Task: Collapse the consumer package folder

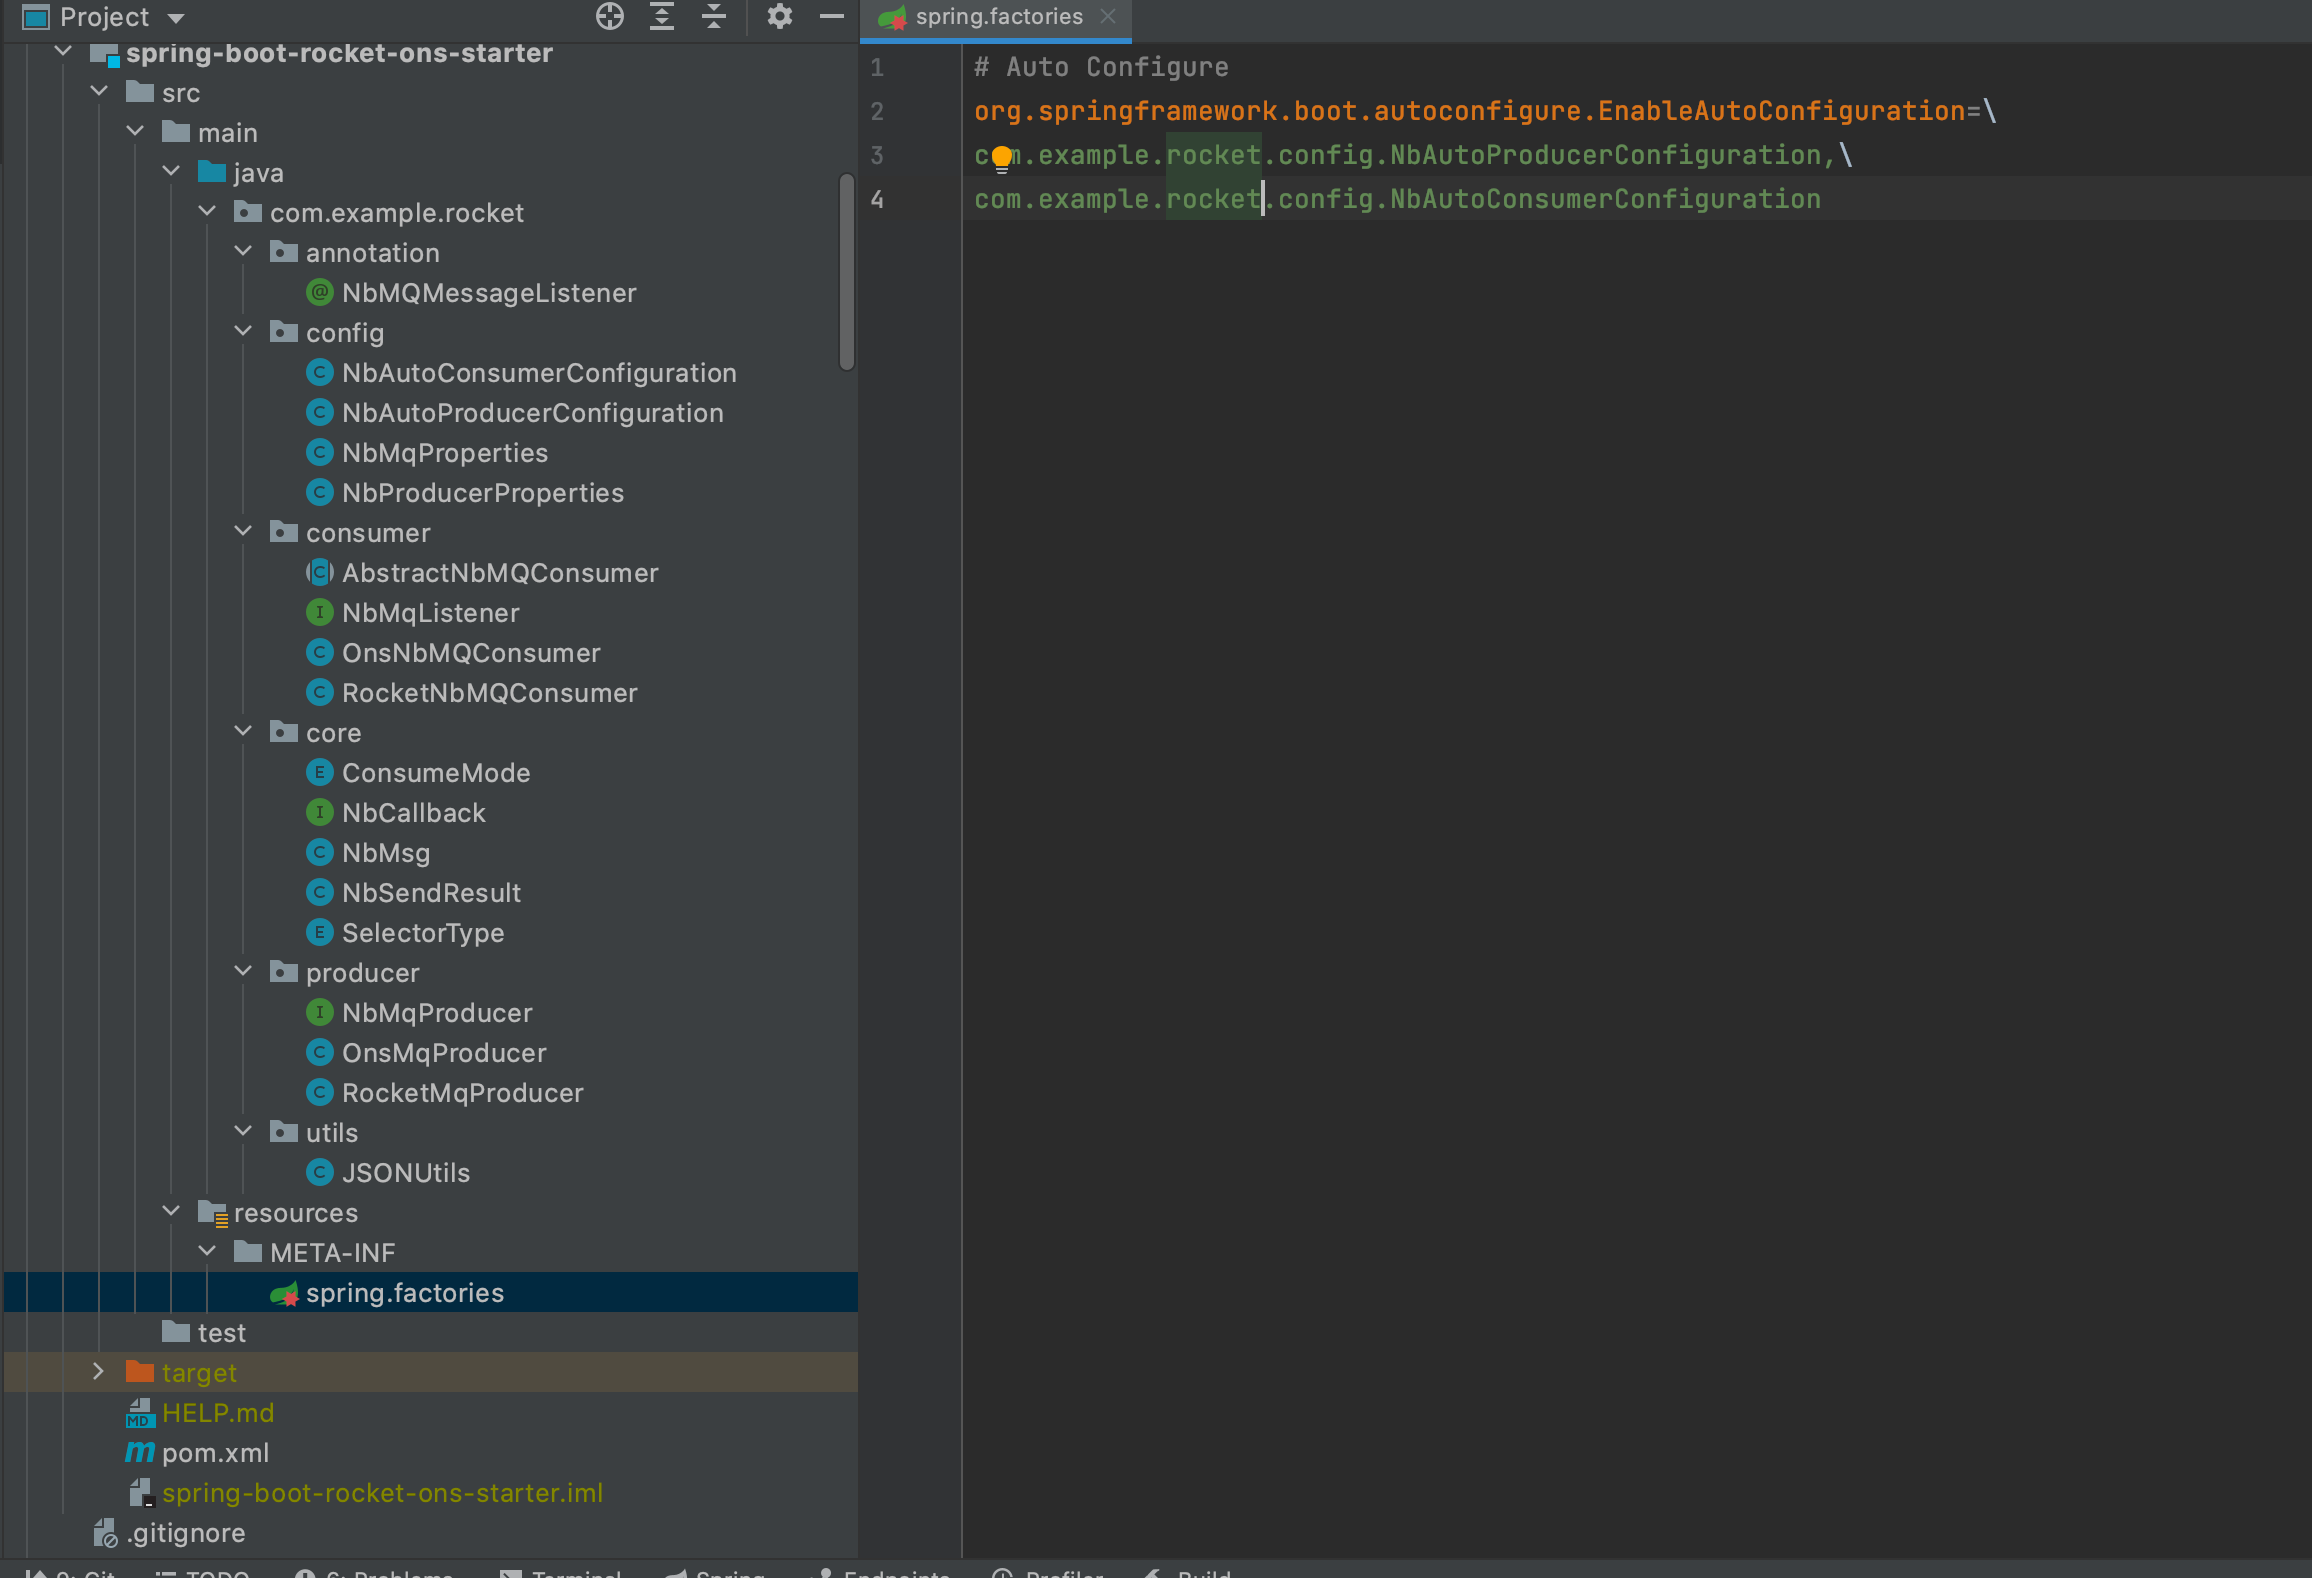Action: click(x=243, y=531)
